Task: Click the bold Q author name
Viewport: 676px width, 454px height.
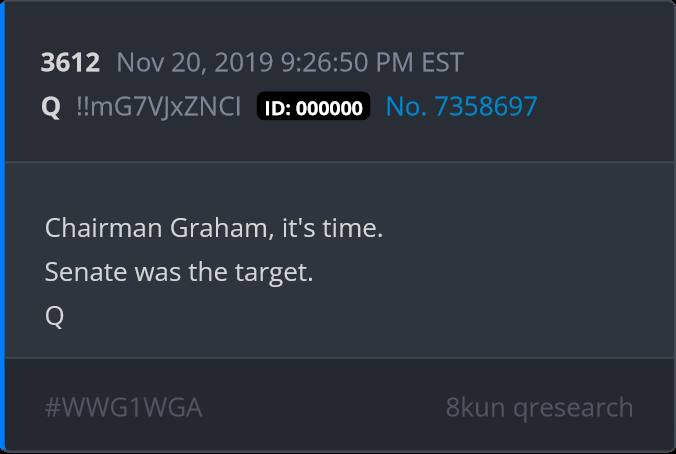Action: tap(51, 107)
